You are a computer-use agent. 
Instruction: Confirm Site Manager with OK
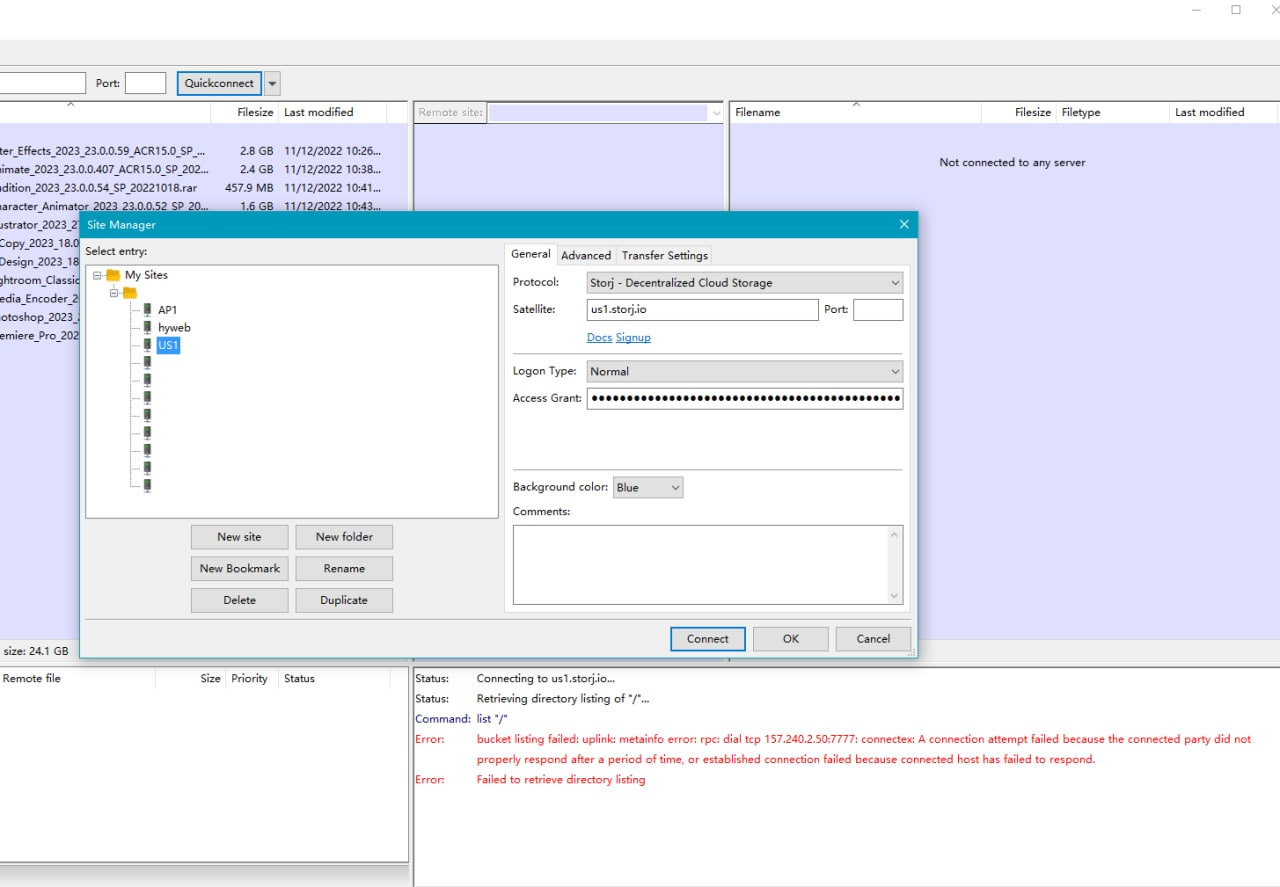point(791,639)
